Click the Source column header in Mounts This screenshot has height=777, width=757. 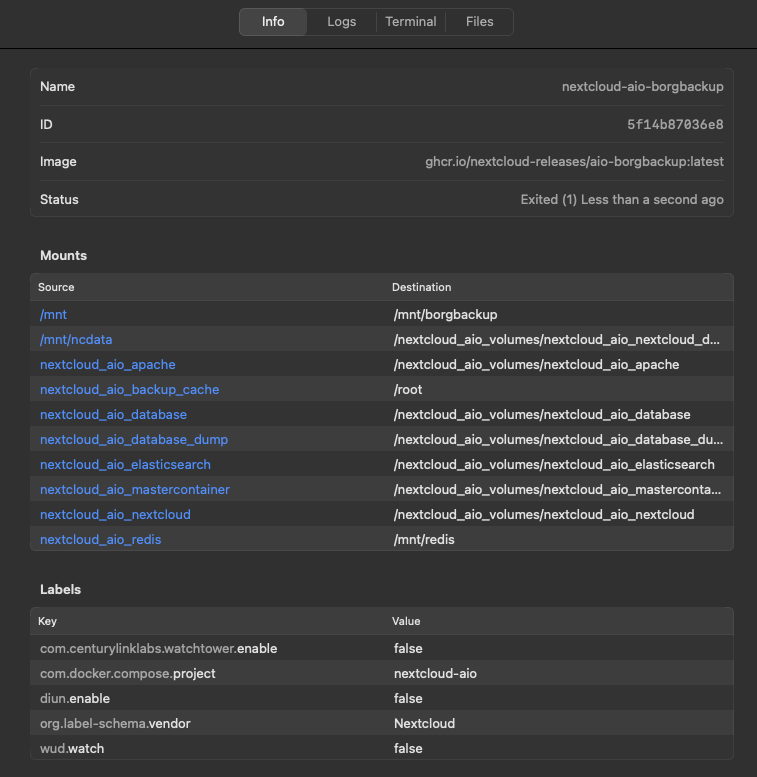[57, 287]
